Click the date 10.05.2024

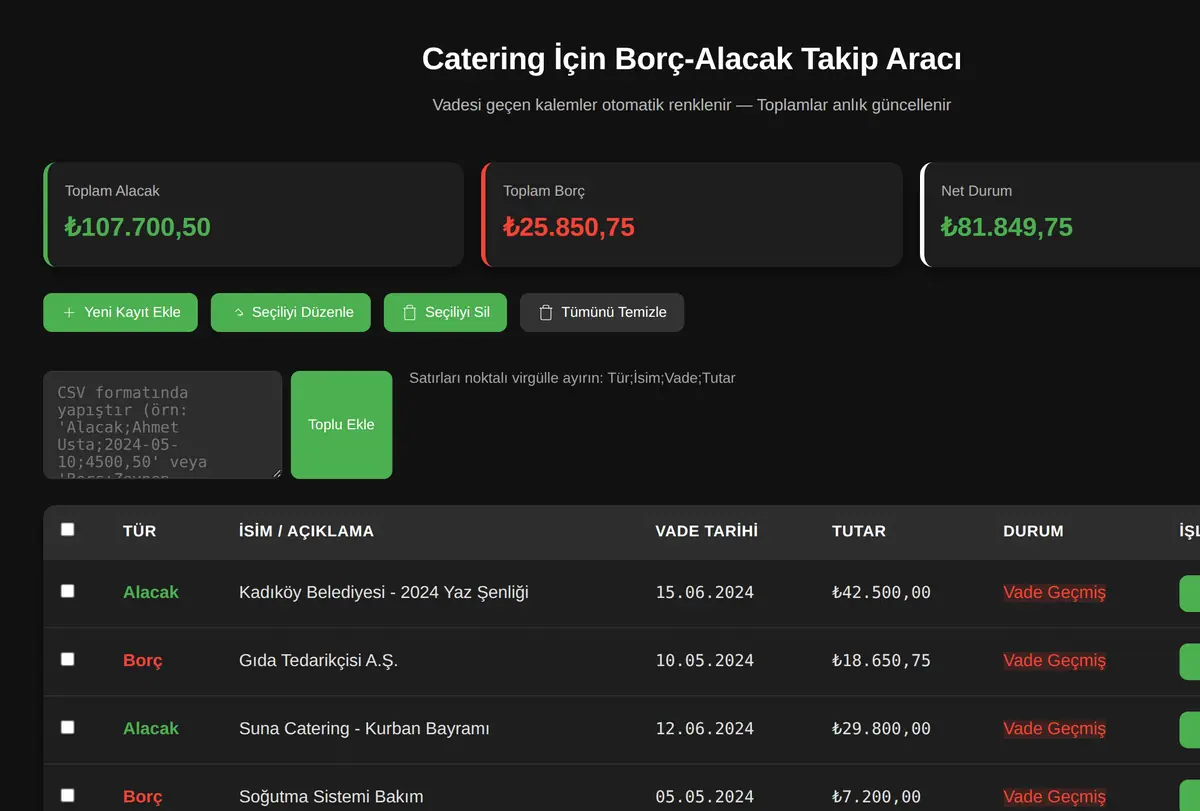coord(704,660)
